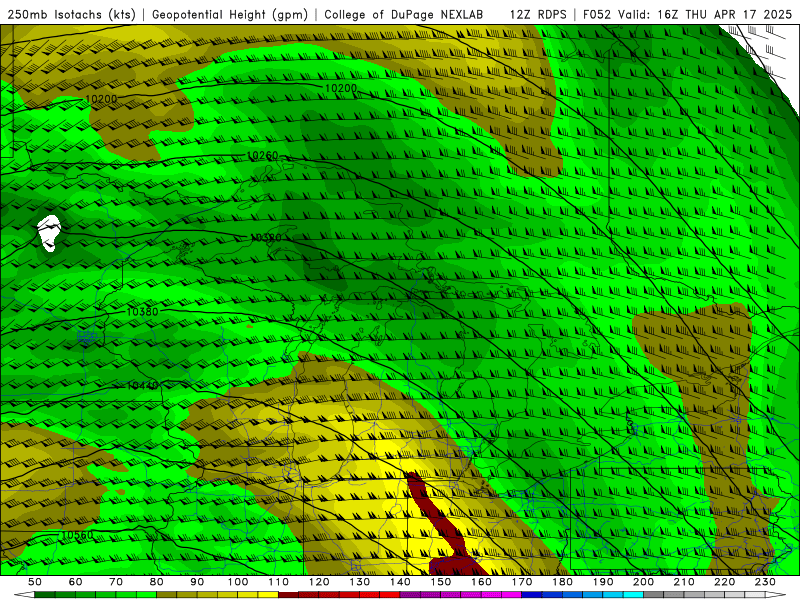
Task: Click 'Valid: 16Z THU APR 17 2025' text
Action: (x=705, y=14)
